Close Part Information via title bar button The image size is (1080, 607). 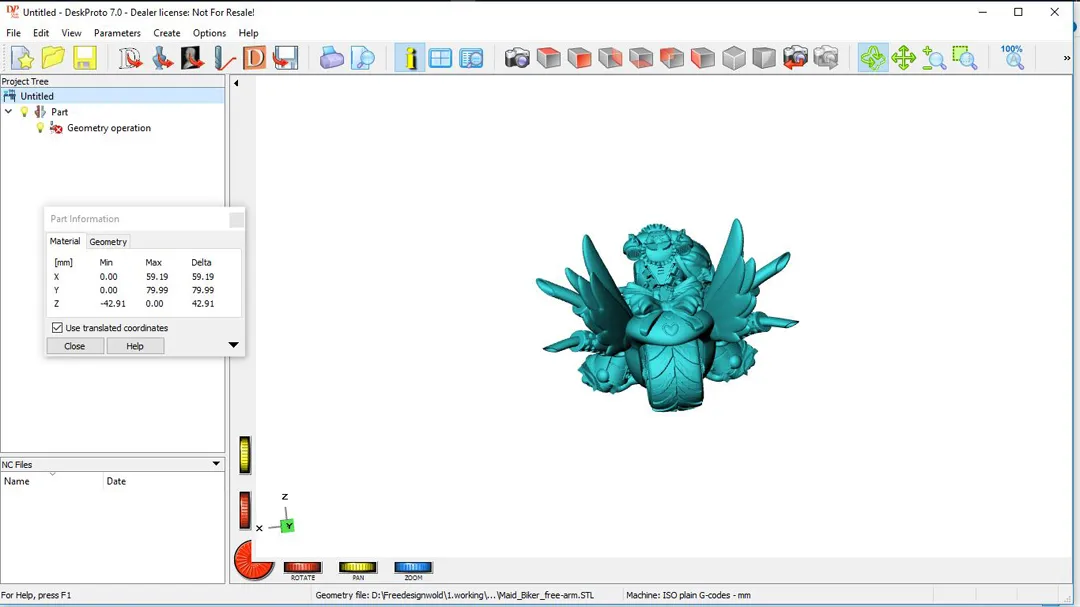coord(236,219)
